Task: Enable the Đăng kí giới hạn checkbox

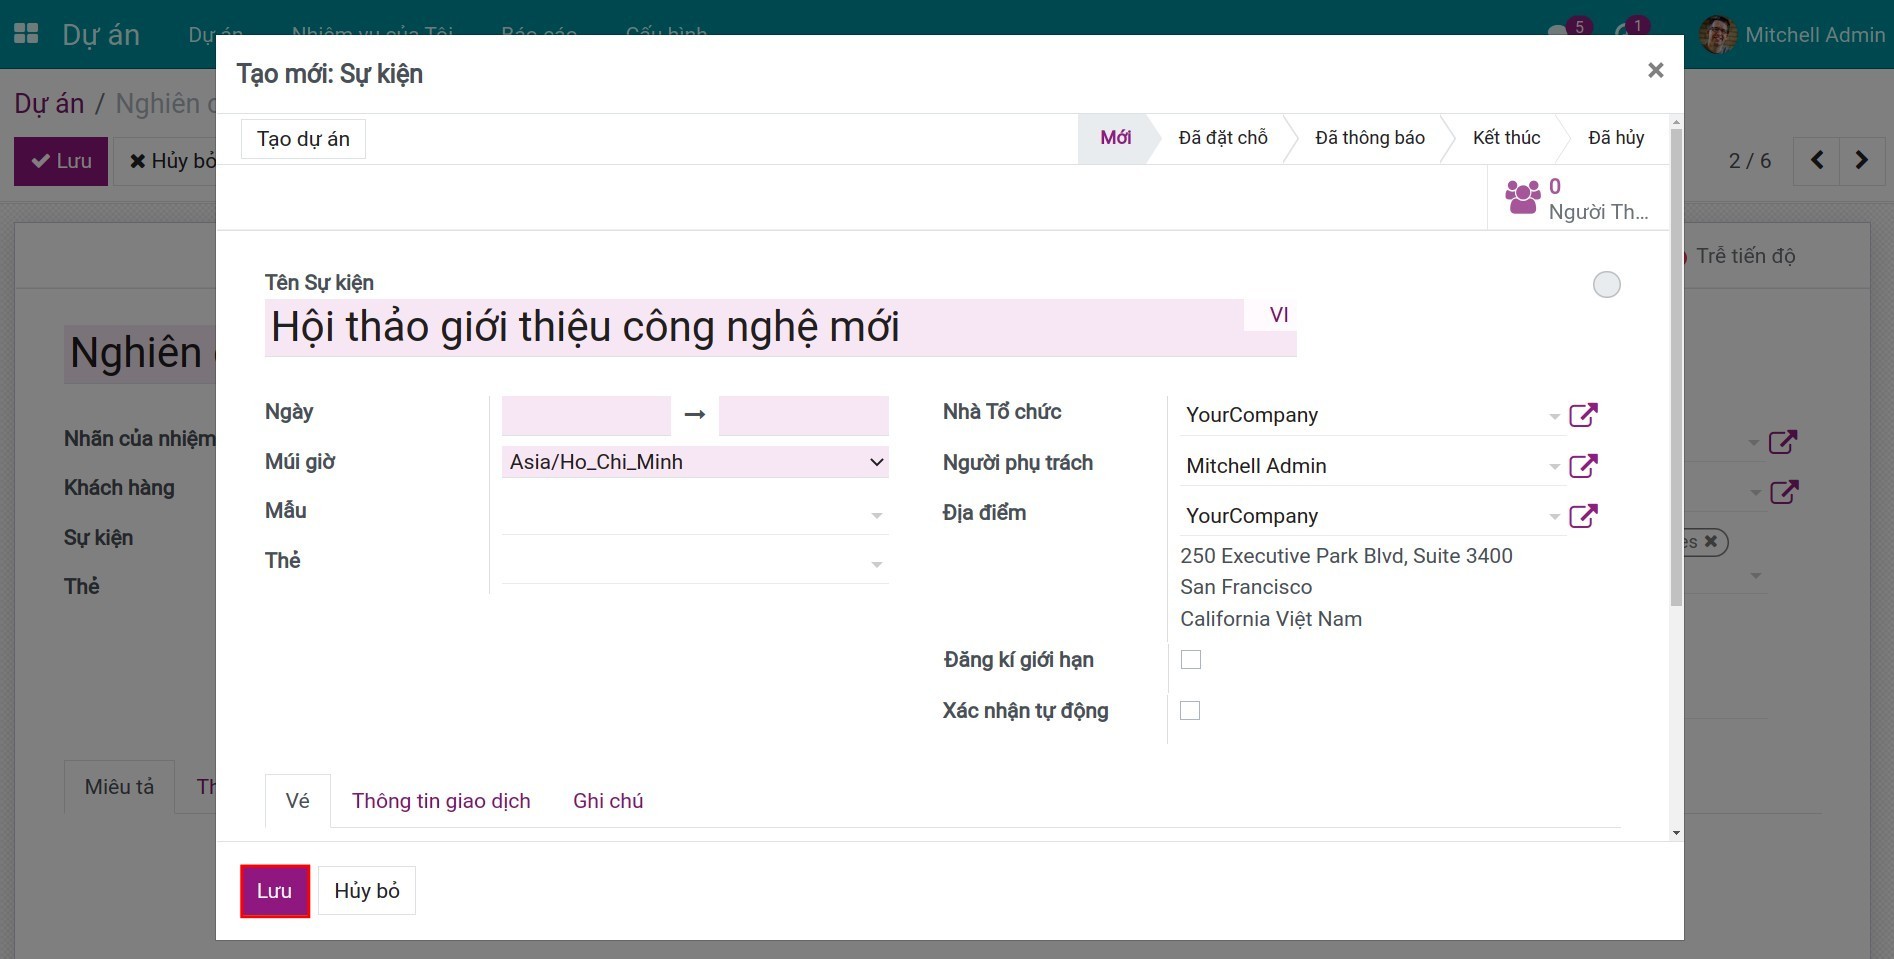Action: (x=1190, y=659)
